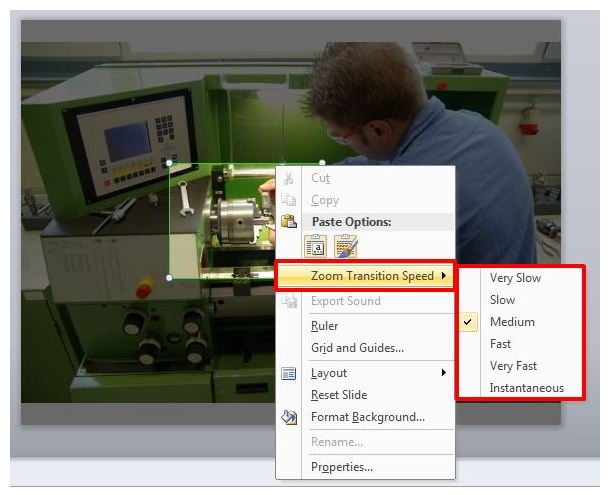
Task: Click the top-left handle of green zoom rectangle
Action: point(169,163)
